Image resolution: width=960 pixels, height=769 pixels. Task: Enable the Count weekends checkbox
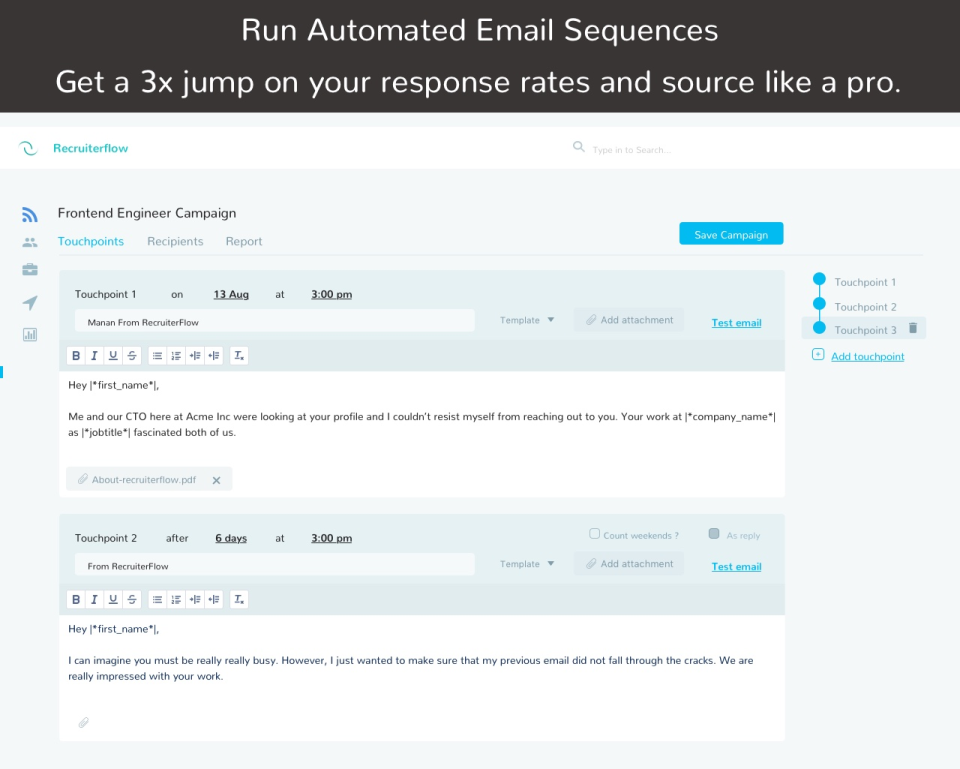coord(594,533)
